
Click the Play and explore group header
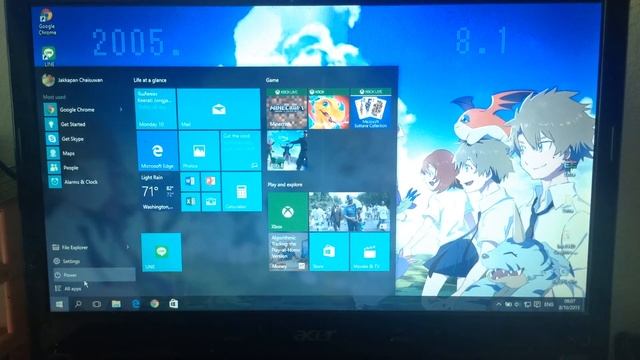(285, 185)
